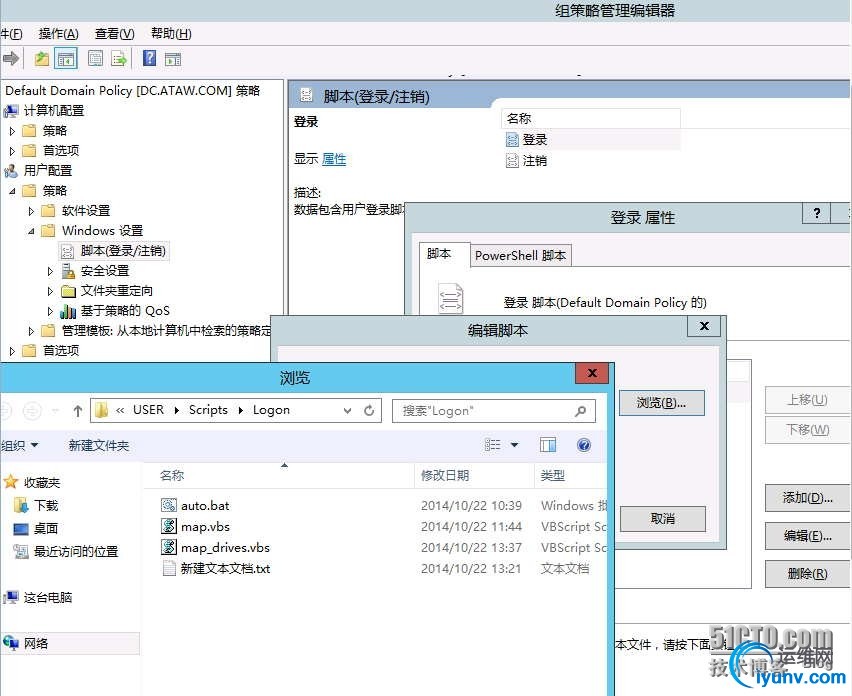The width and height of the screenshot is (852, 696).
Task: Click 取消 in 编辑脚本 dialog
Action: pos(662,519)
